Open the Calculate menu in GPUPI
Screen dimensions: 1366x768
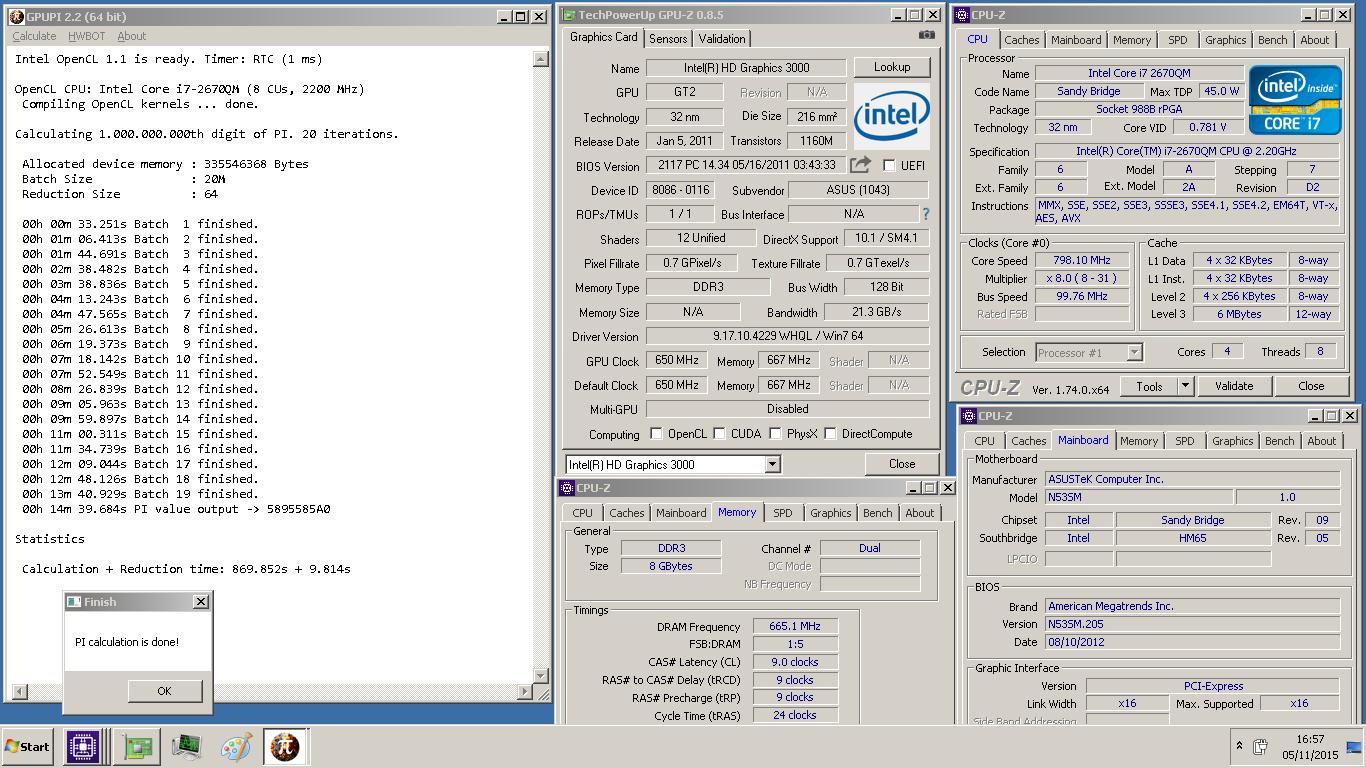tap(34, 36)
